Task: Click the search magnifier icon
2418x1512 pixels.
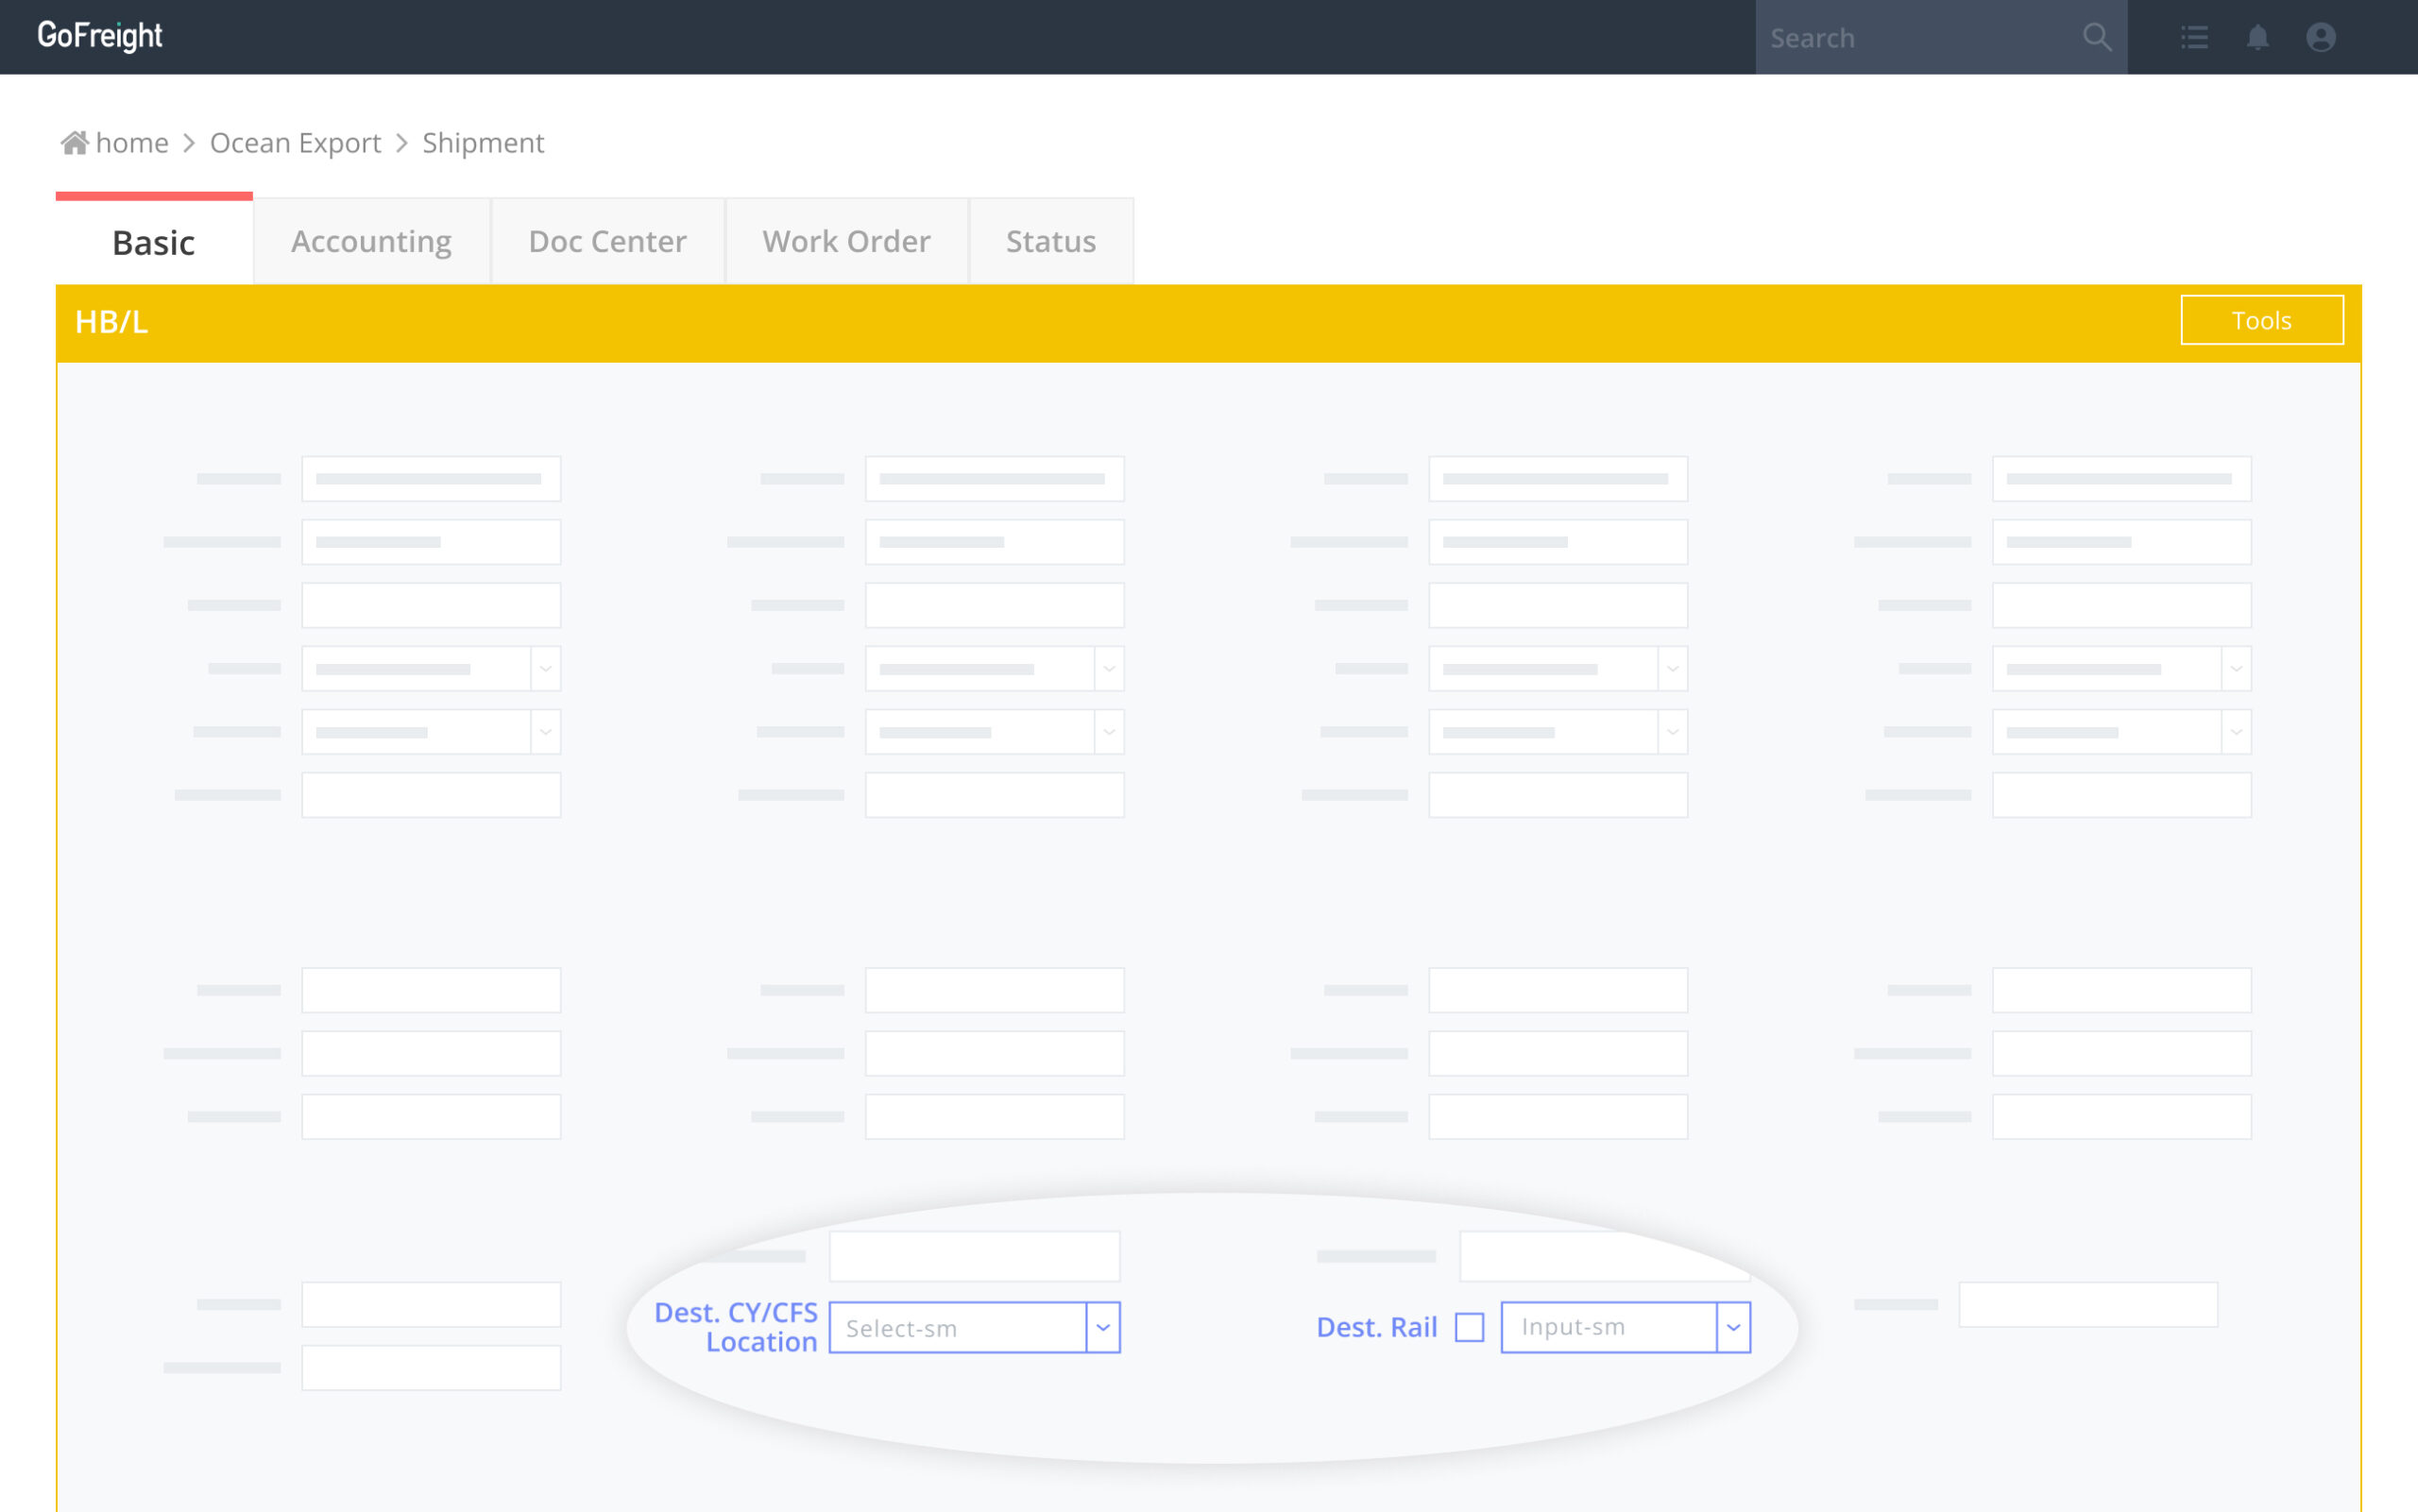Action: click(x=2097, y=38)
